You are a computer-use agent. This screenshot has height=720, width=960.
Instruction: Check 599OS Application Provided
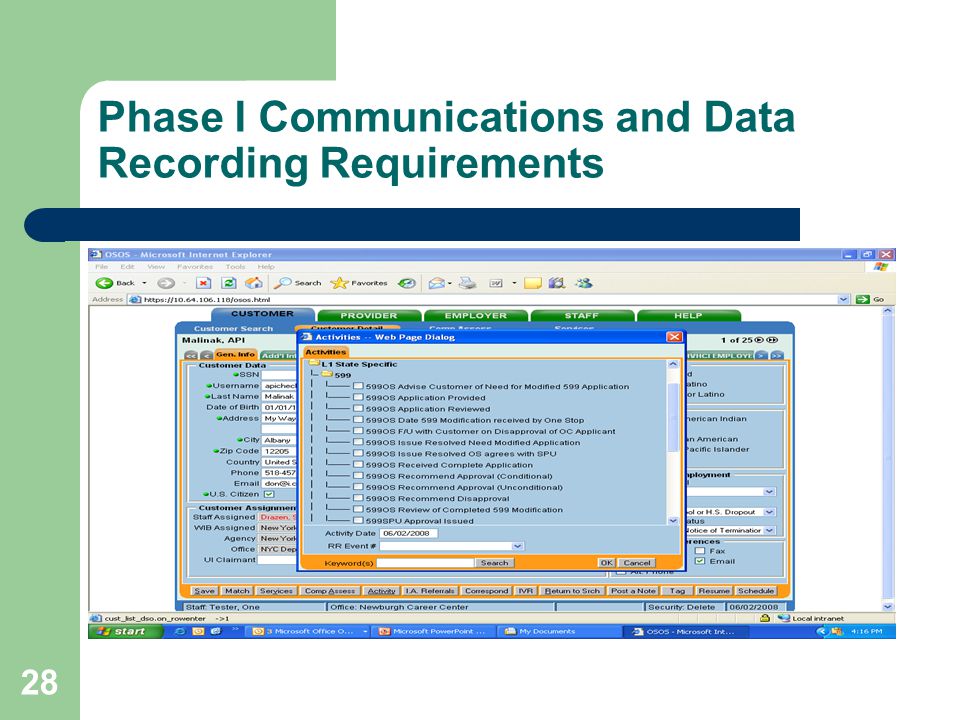click(358, 397)
